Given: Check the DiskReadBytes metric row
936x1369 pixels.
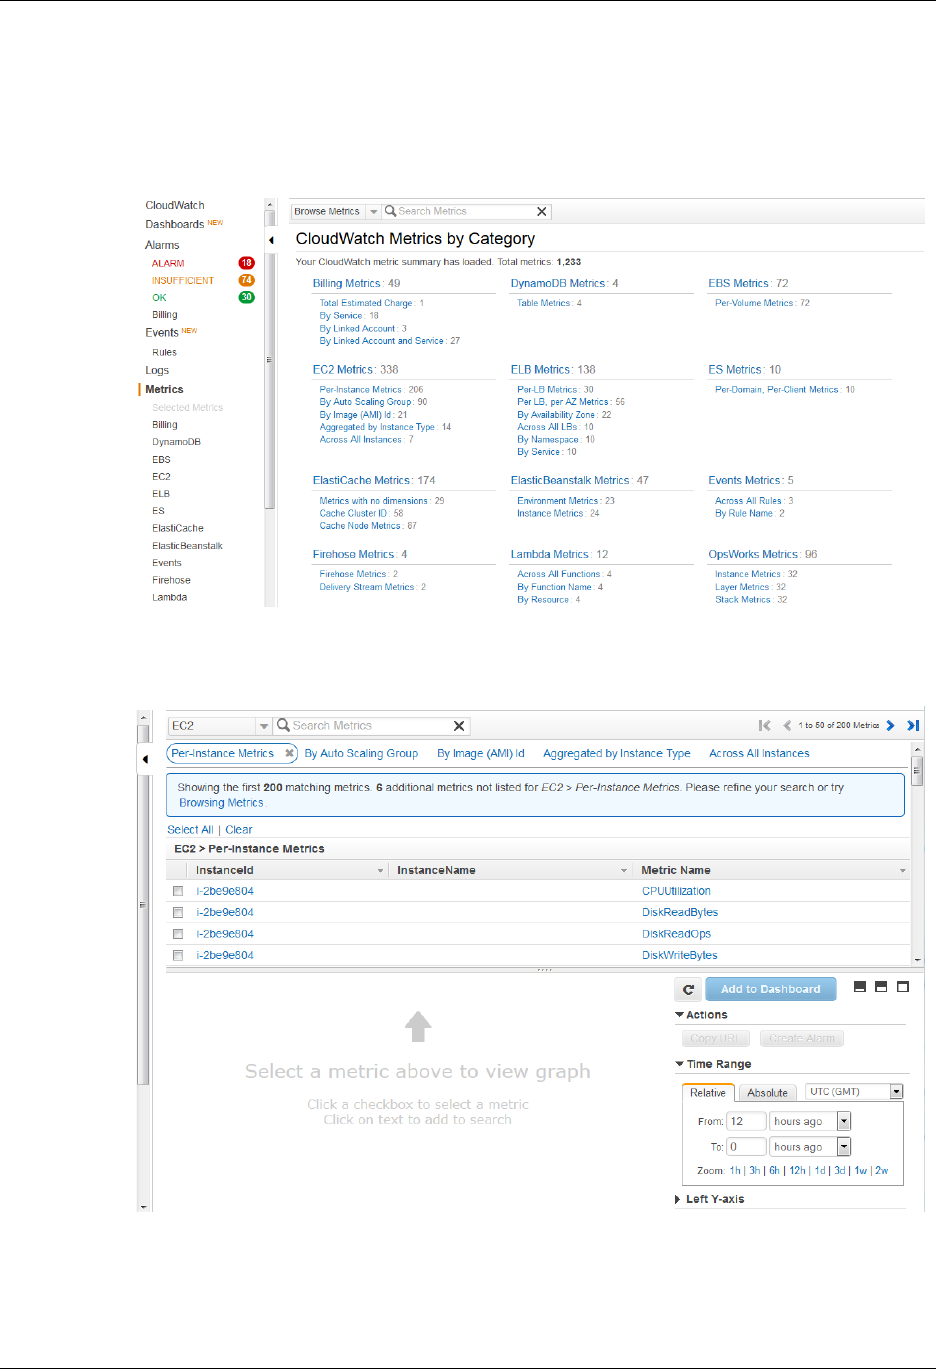Looking at the screenshot, I should [x=178, y=913].
